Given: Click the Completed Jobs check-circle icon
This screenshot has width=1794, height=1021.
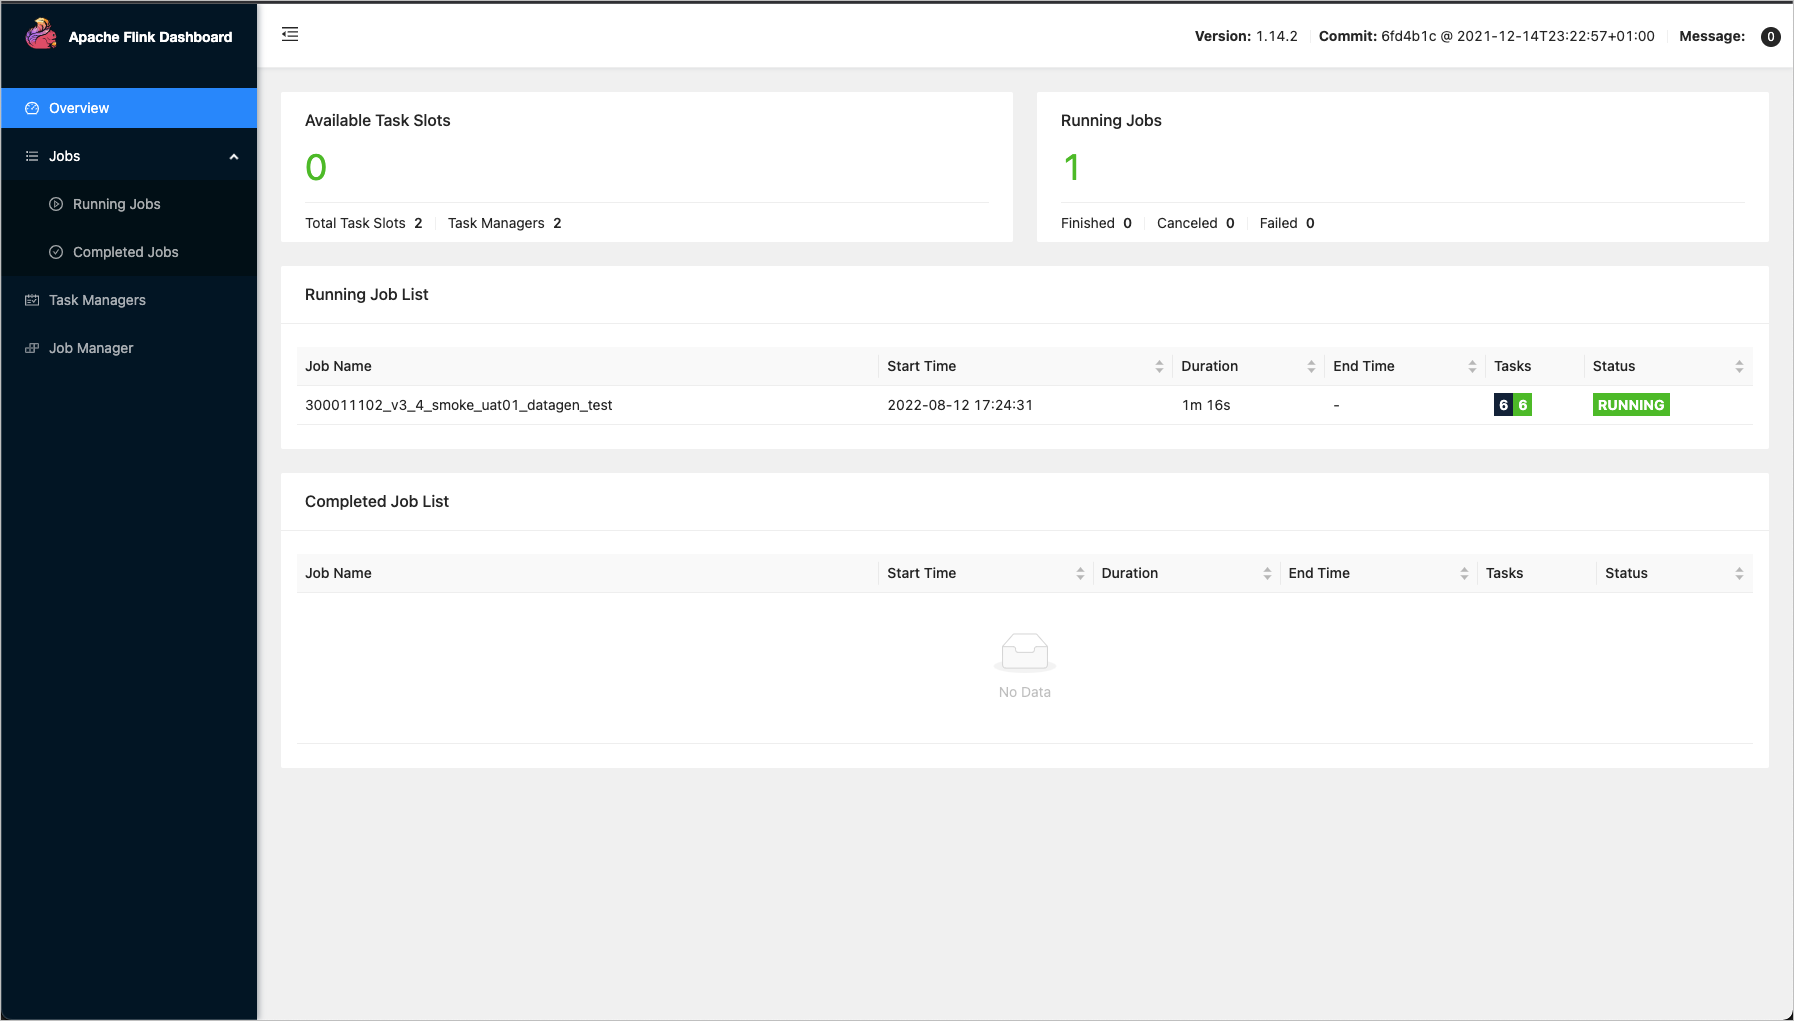Looking at the screenshot, I should click(x=56, y=252).
